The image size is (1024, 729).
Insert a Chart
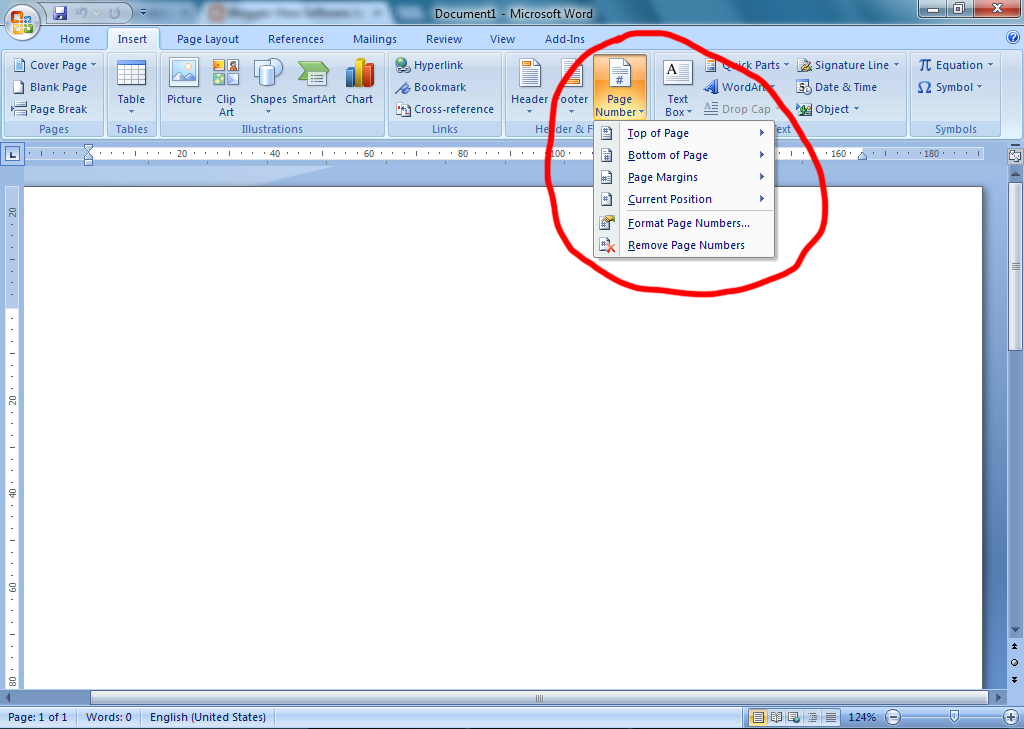[x=359, y=85]
